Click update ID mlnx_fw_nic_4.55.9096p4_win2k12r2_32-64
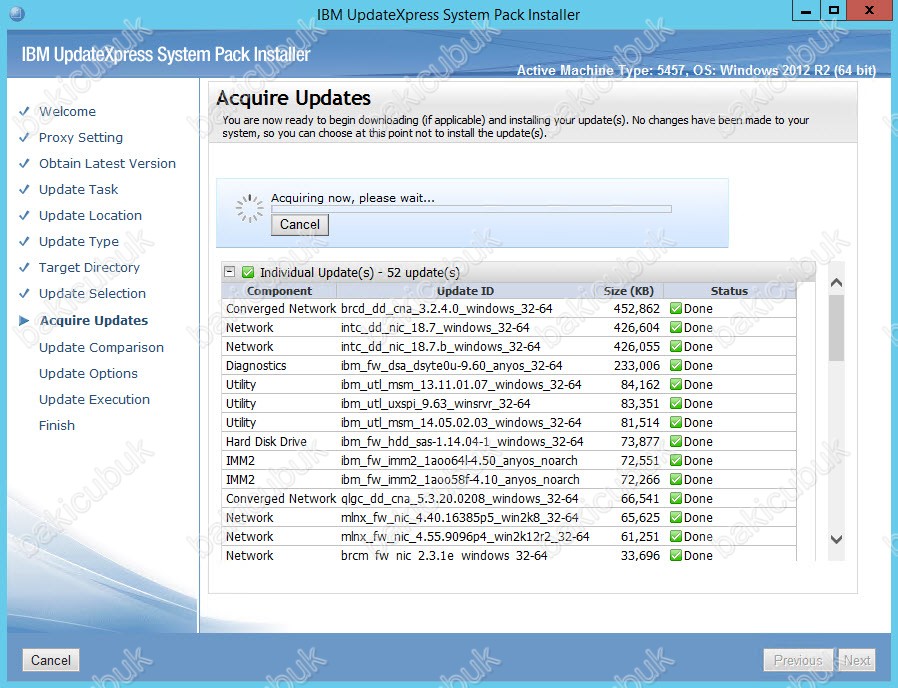 pos(465,537)
